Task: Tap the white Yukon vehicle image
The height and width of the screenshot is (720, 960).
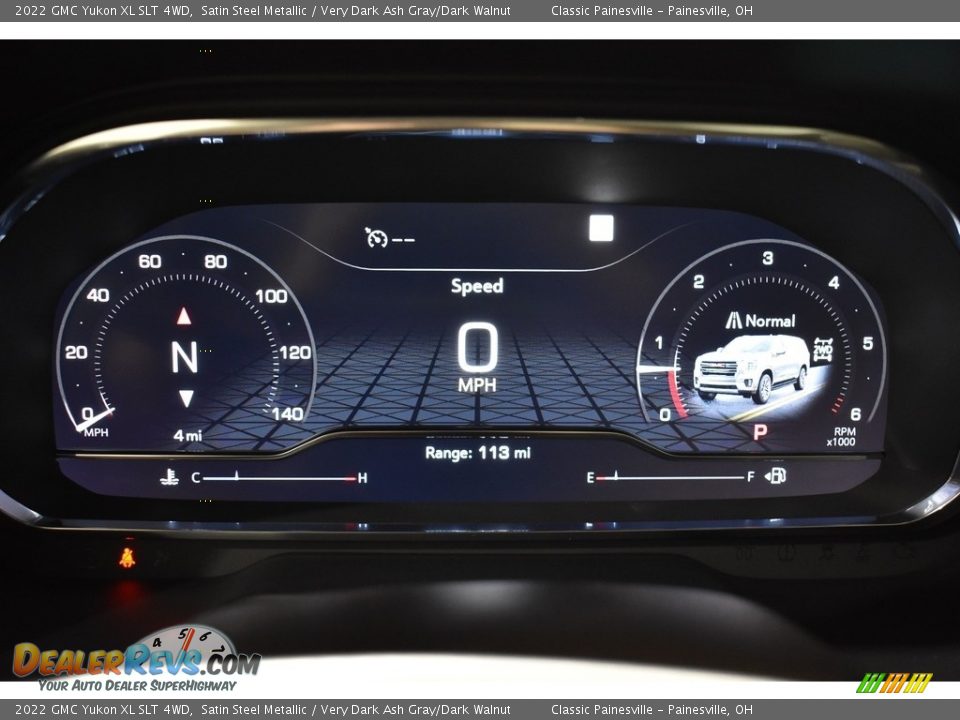Action: pyautogui.click(x=751, y=368)
